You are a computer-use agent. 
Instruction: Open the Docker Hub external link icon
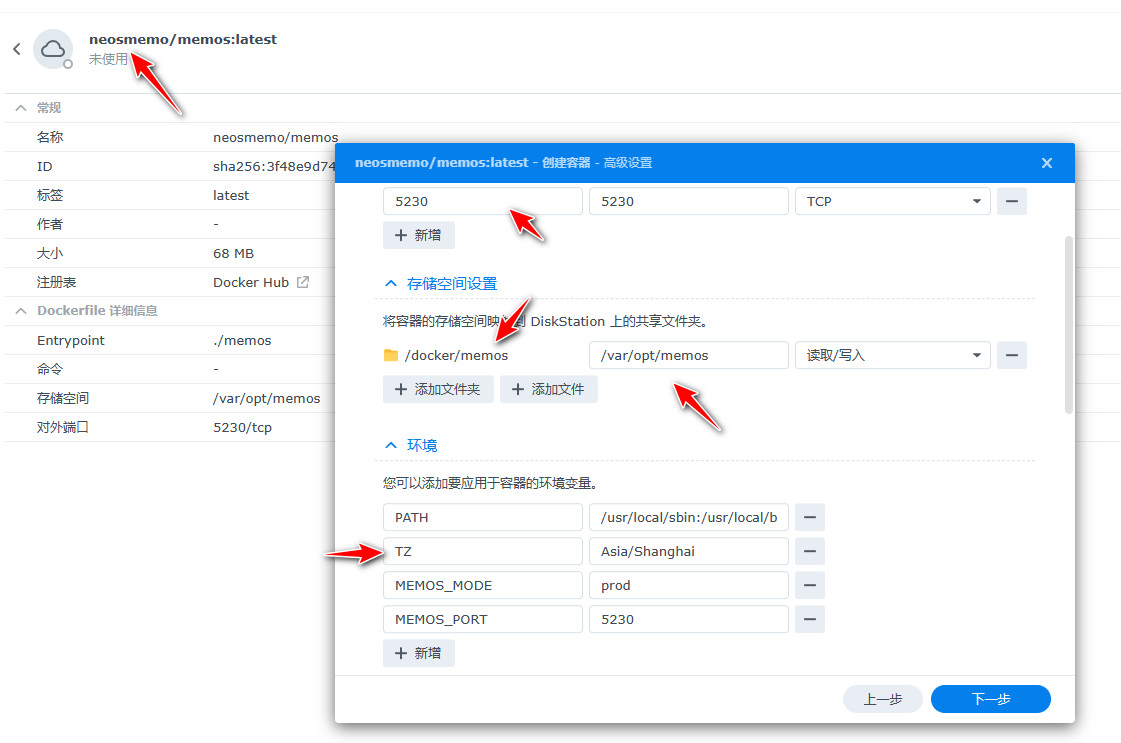click(x=303, y=282)
